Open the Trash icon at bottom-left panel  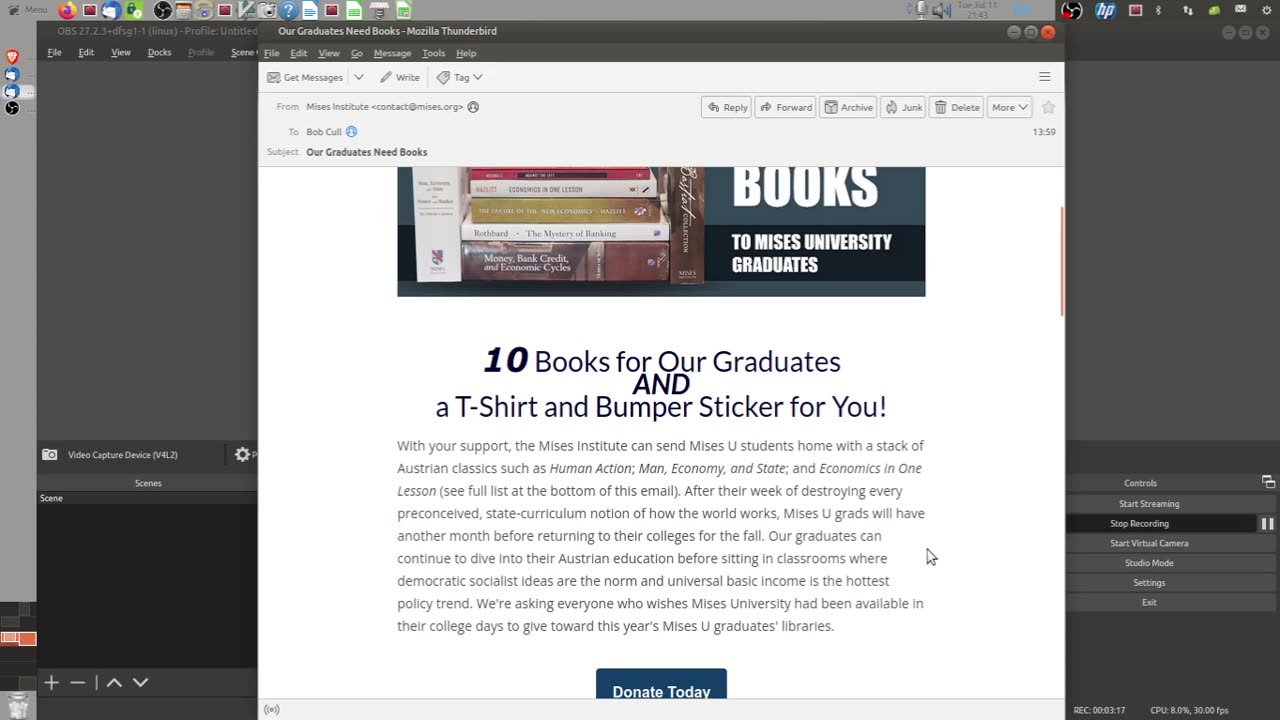pyautogui.click(x=17, y=706)
